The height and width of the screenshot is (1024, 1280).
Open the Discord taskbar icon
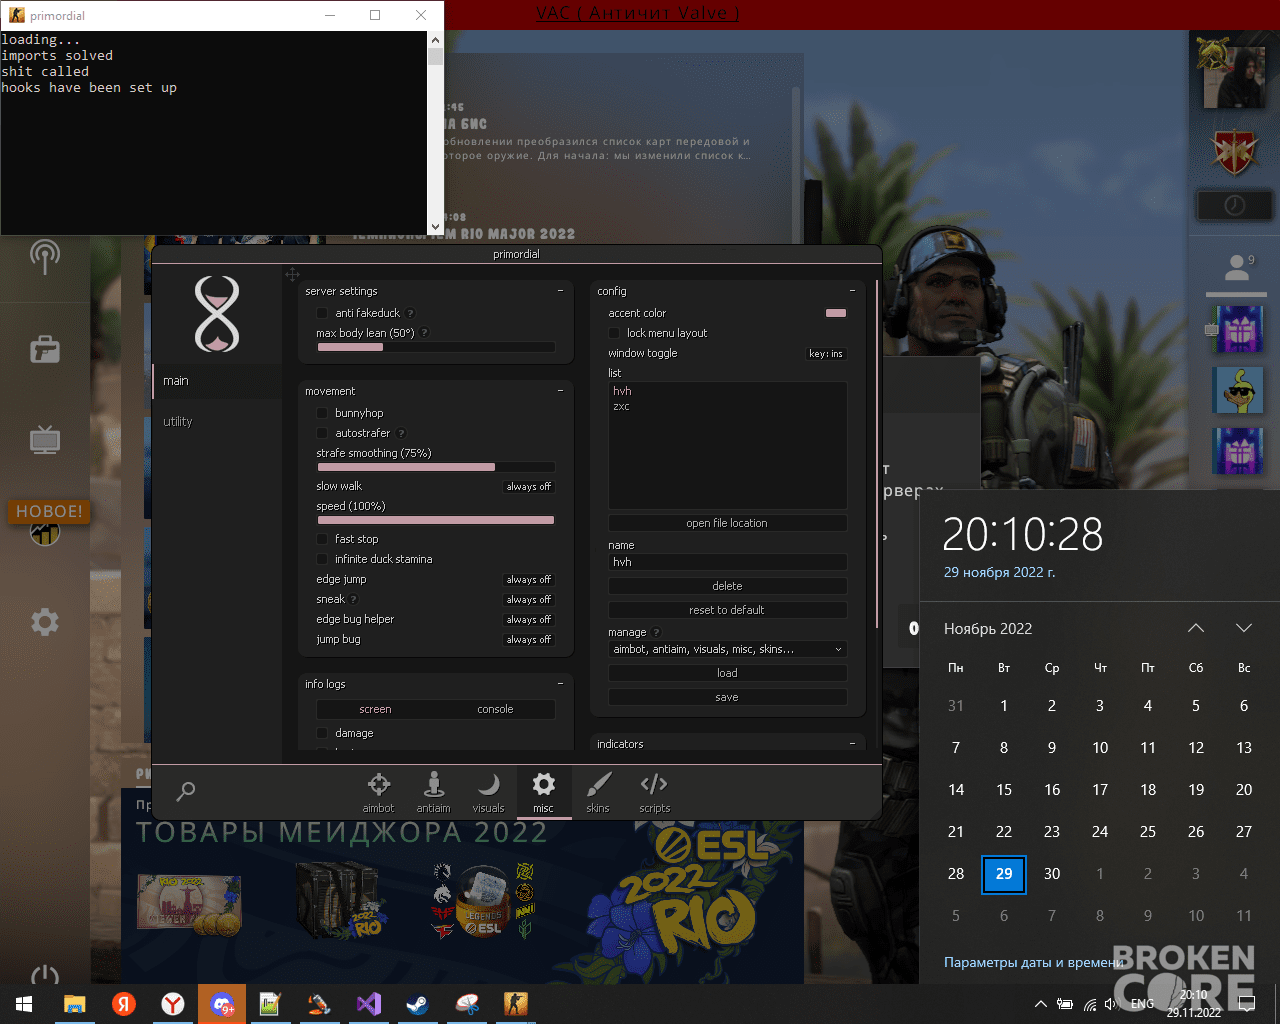pos(222,1003)
